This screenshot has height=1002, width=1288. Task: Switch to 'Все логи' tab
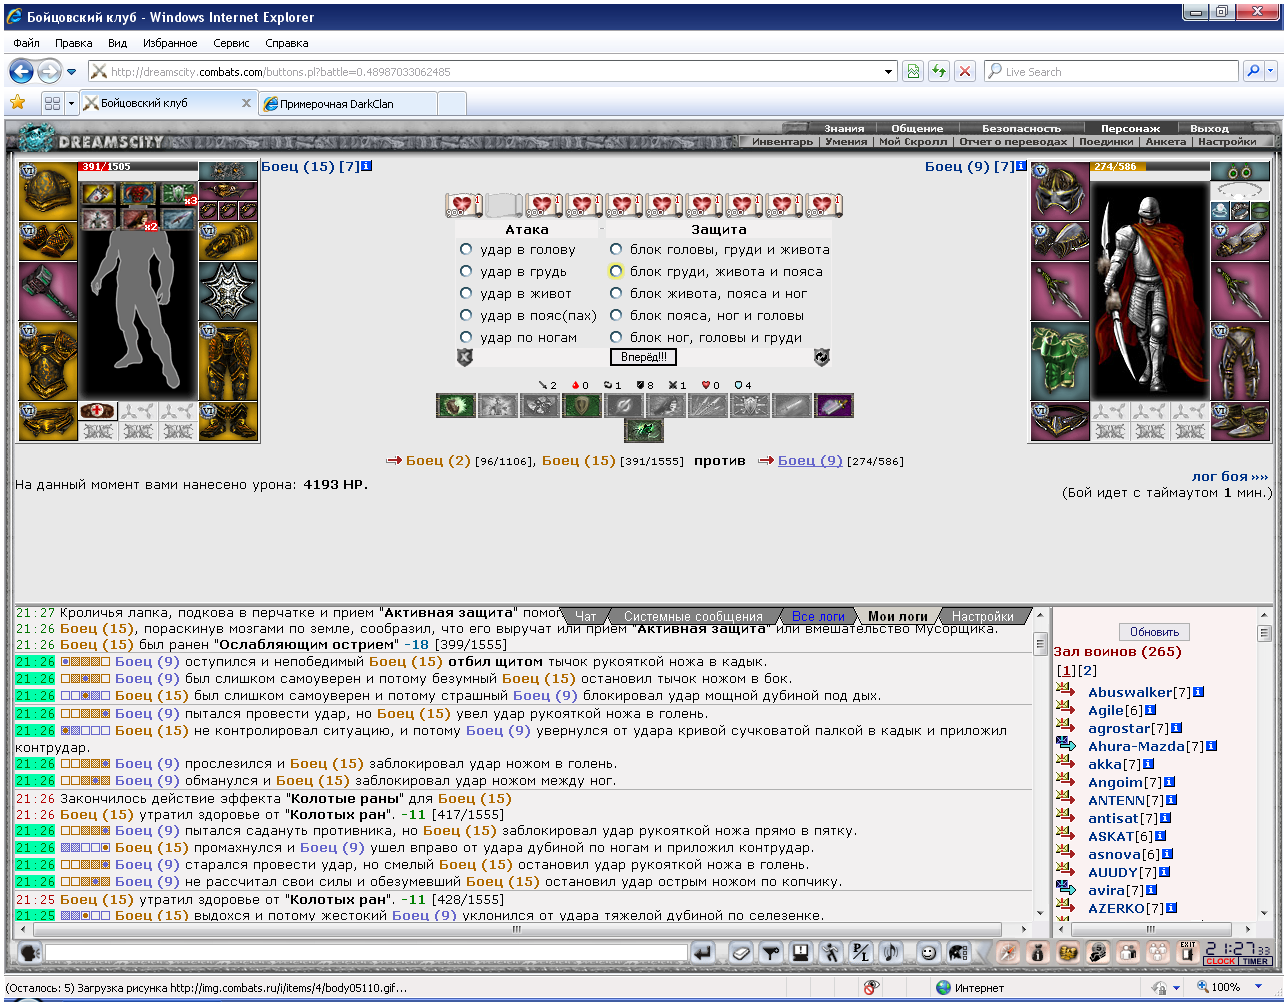coord(817,617)
